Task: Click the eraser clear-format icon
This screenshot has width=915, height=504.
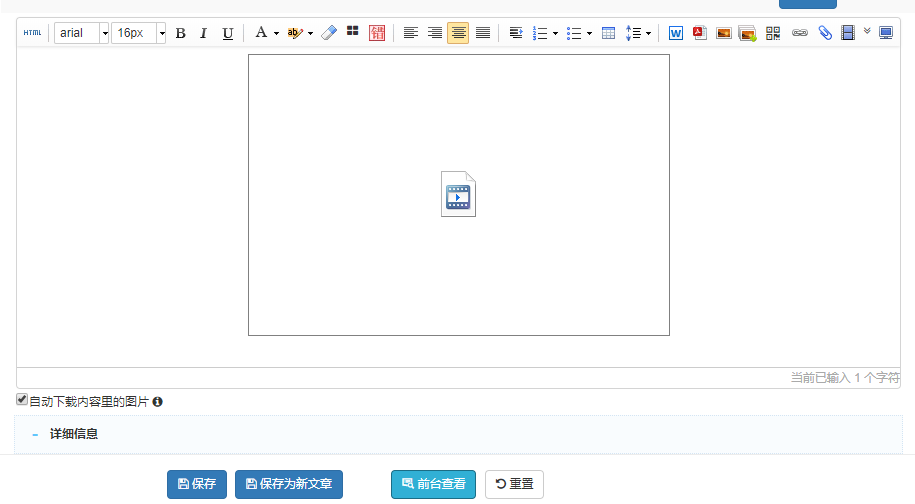Action: [329, 33]
